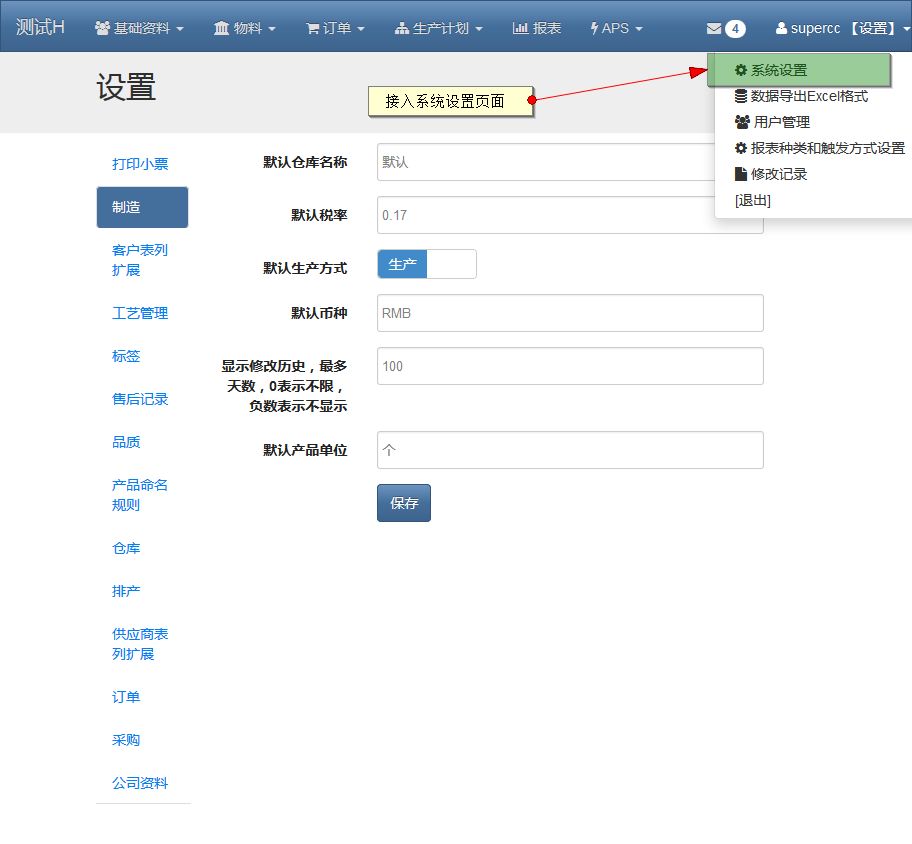Viewport: 912px width, 844px height.
Task: Toggle the 默认生产方式 switch
Action: coord(426,264)
